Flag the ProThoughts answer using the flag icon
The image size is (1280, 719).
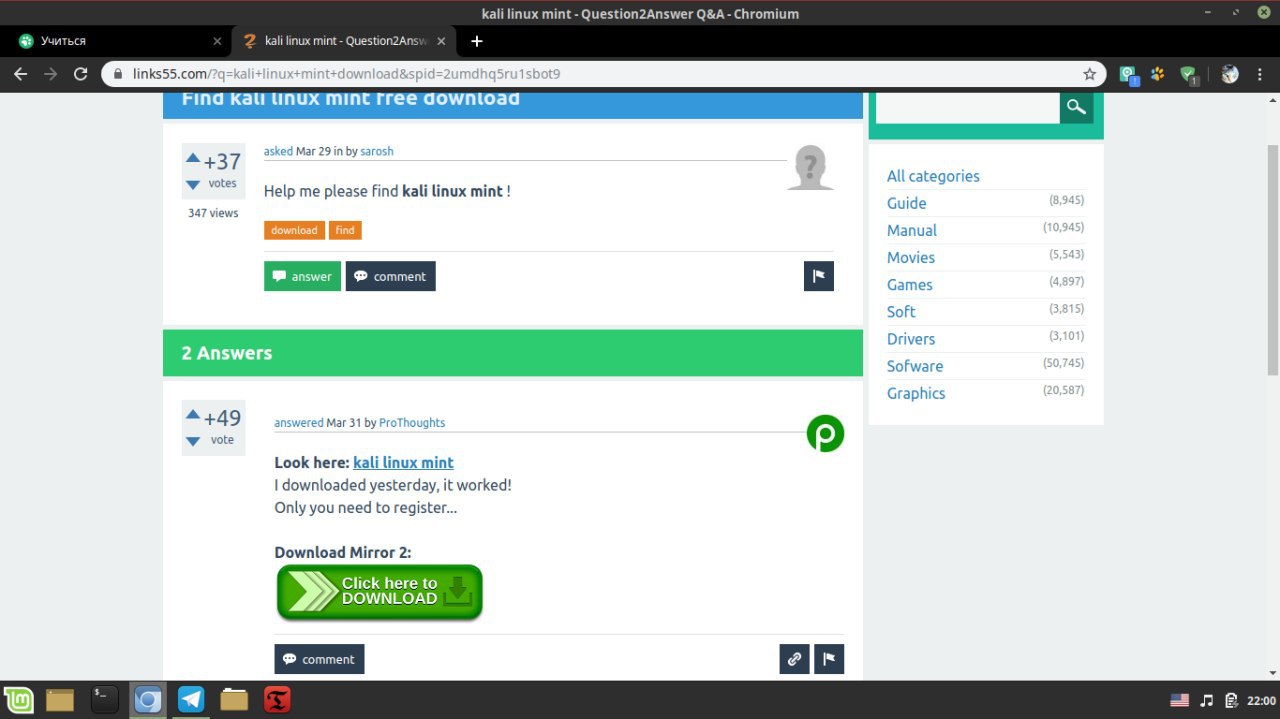[x=829, y=659]
